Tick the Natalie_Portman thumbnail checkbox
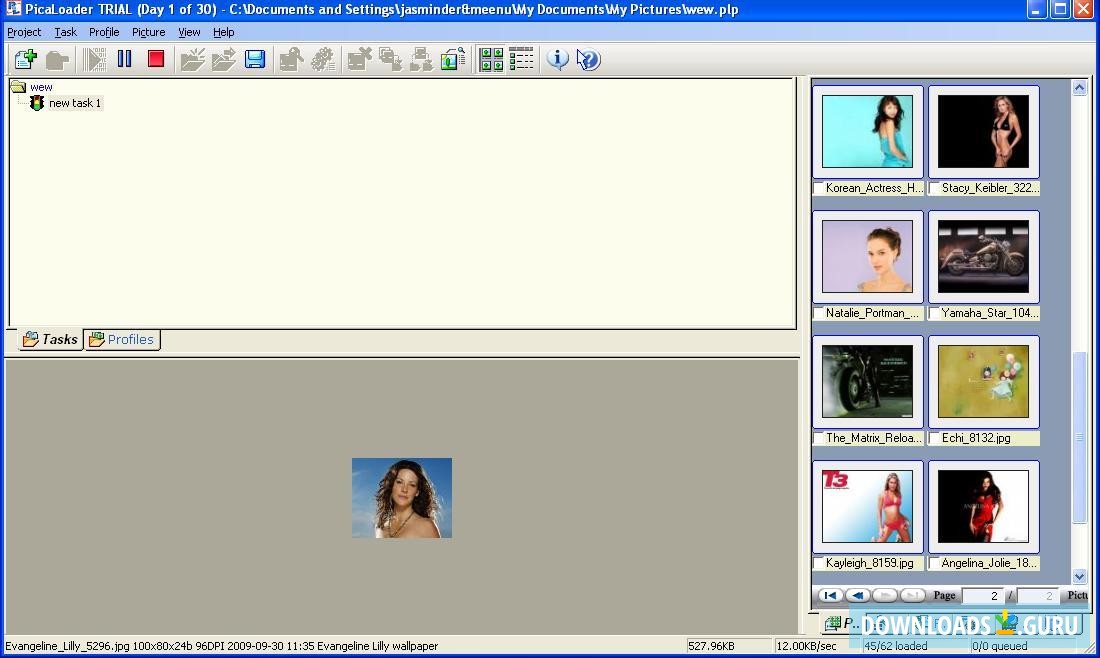1100x658 pixels. click(x=819, y=313)
